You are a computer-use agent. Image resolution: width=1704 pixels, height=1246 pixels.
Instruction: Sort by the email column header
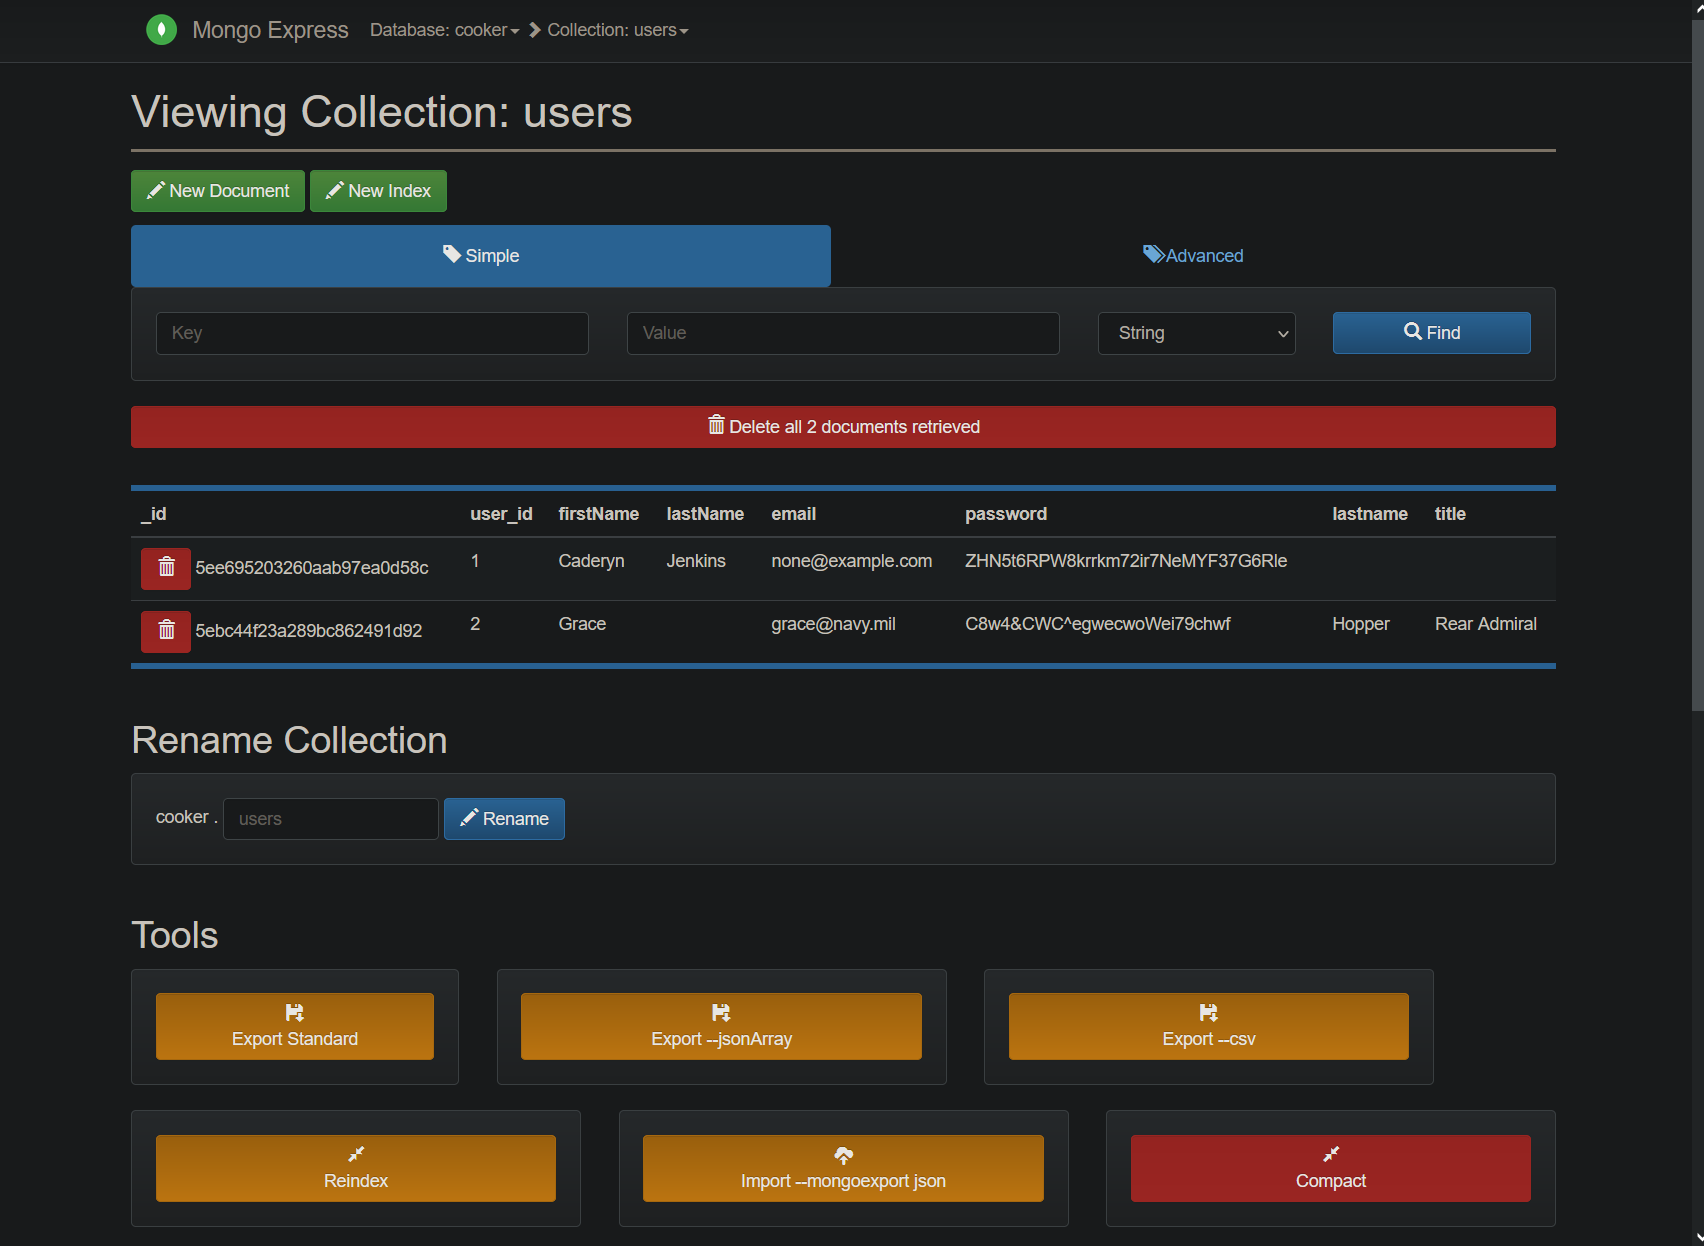coord(793,514)
